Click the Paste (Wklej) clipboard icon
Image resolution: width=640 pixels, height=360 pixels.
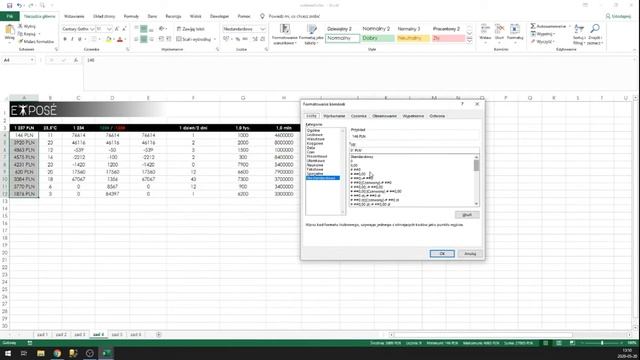coord(9,30)
